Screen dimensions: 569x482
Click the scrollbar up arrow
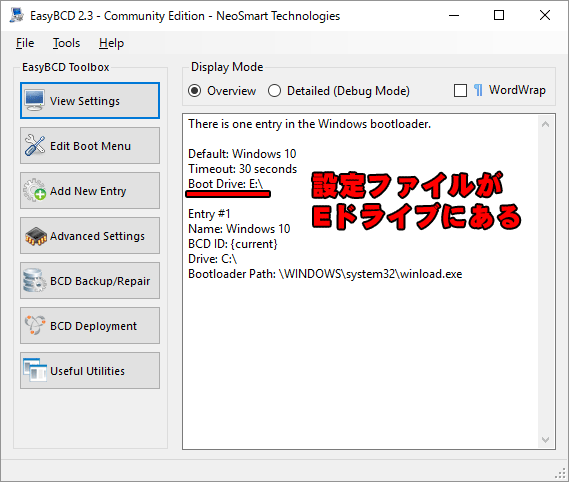tap(545, 124)
